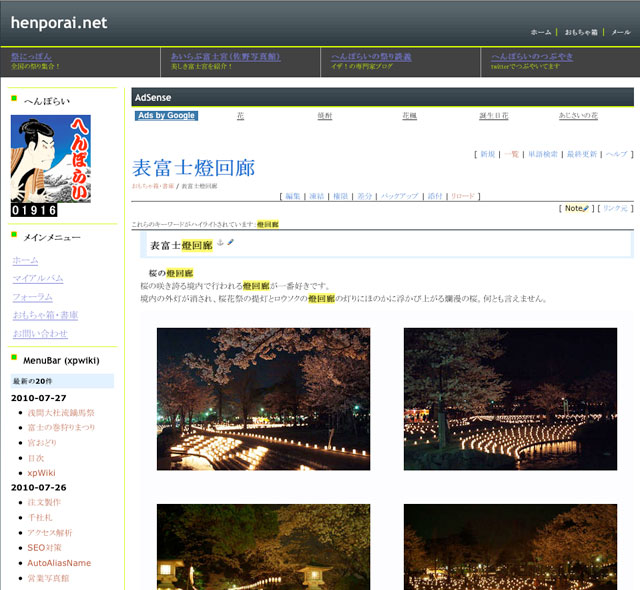The image size is (640, 590).
Task: Click ホーム in the top-right header menu
Action: [x=540, y=32]
